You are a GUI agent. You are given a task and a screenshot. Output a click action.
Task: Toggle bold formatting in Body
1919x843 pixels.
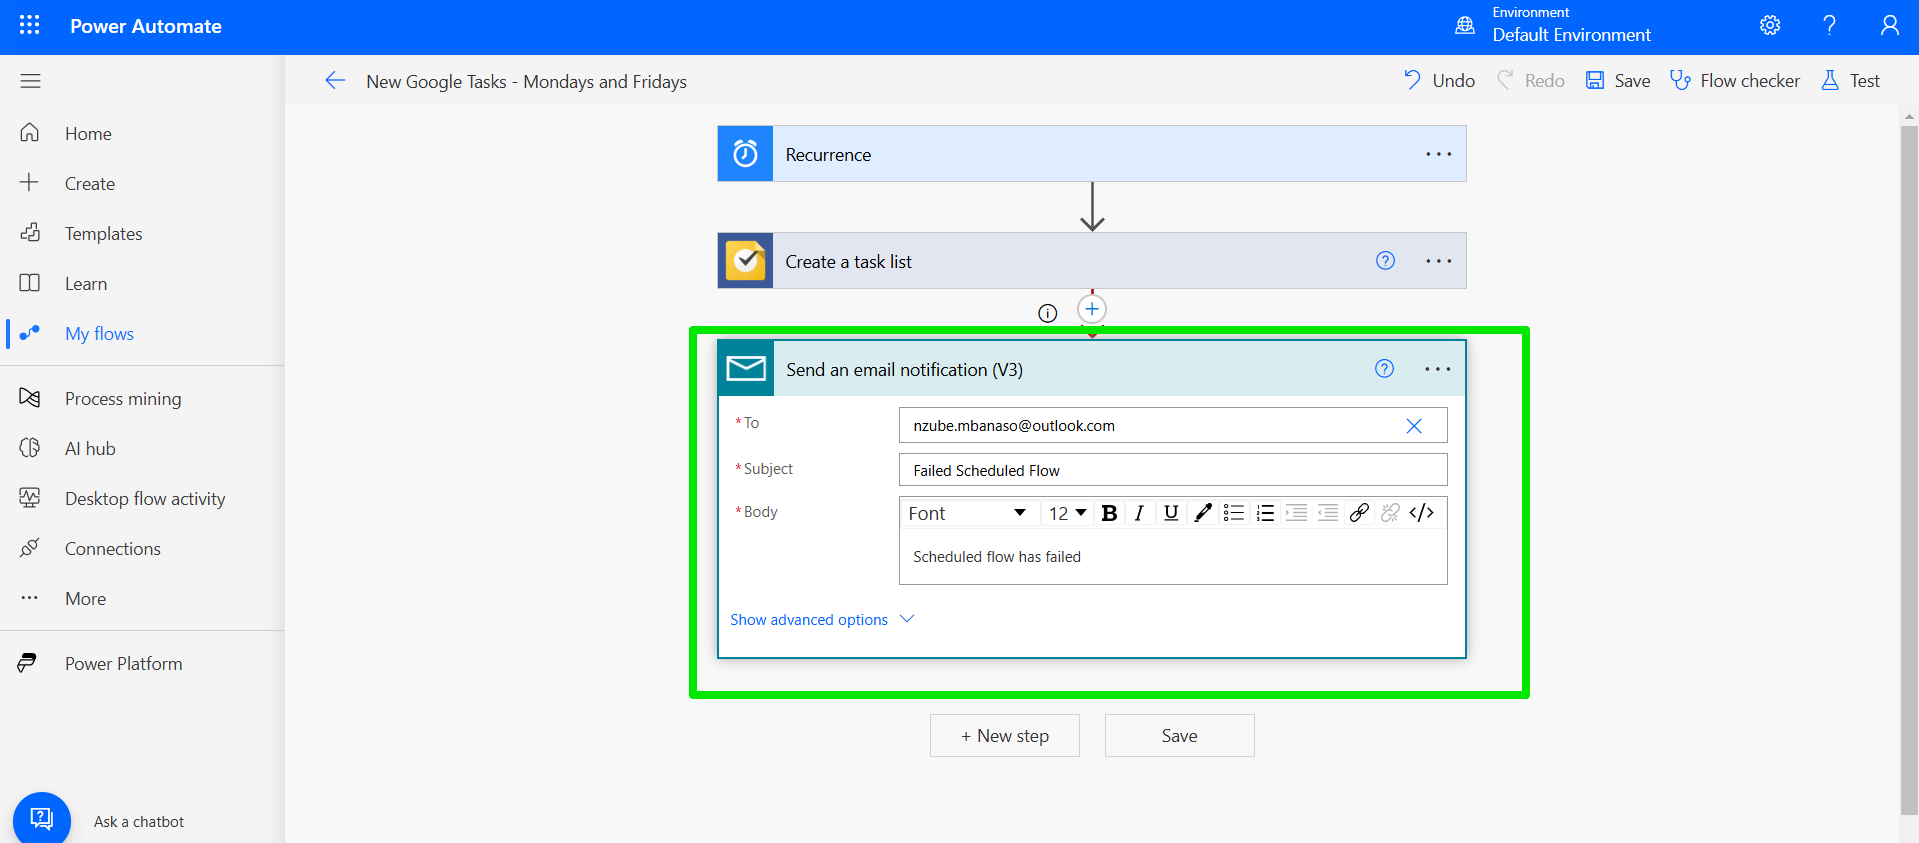tap(1109, 513)
